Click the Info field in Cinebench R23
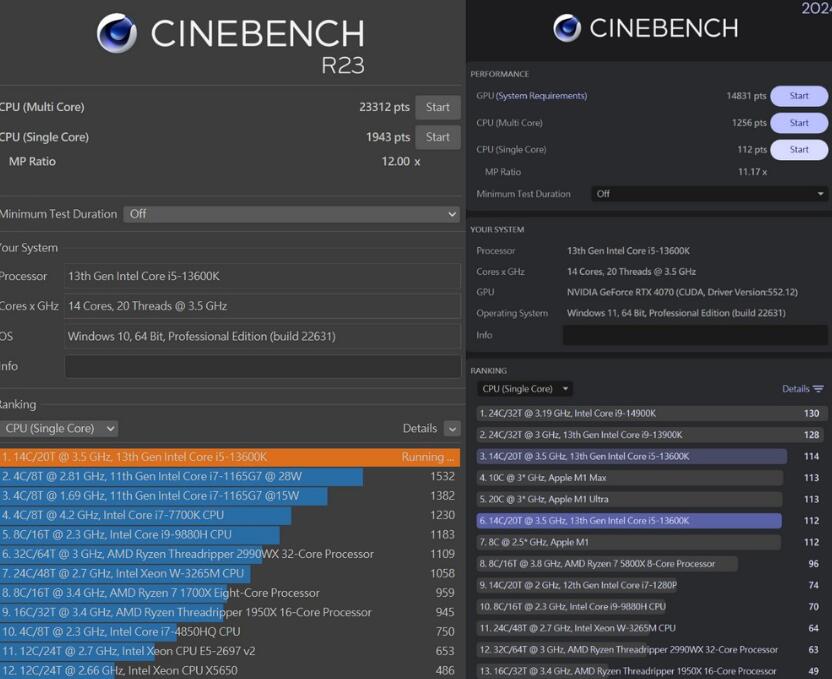Viewport: 832px width, 679px height. [263, 367]
